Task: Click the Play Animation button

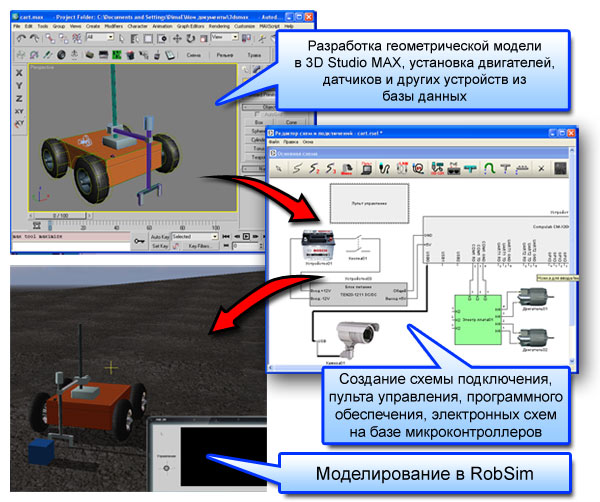Action: [x=246, y=237]
